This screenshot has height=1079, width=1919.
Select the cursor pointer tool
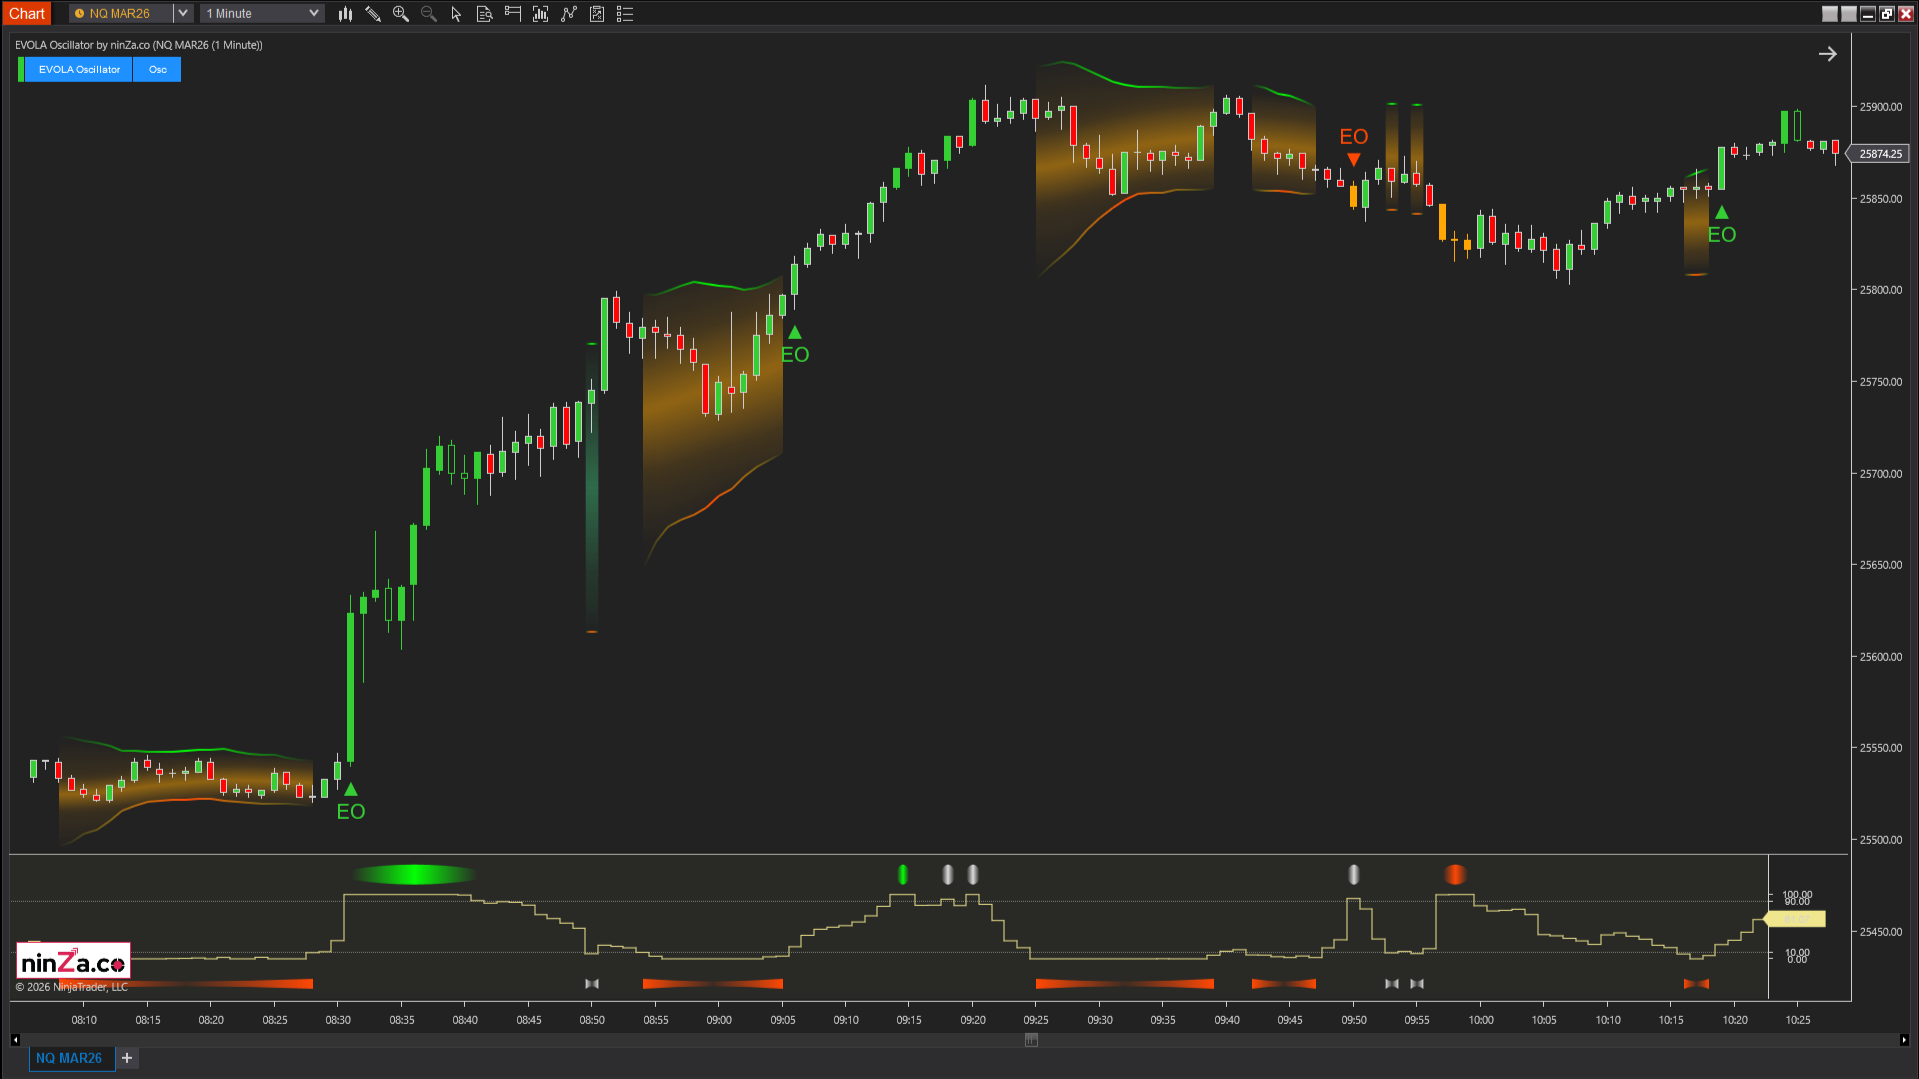tap(456, 13)
